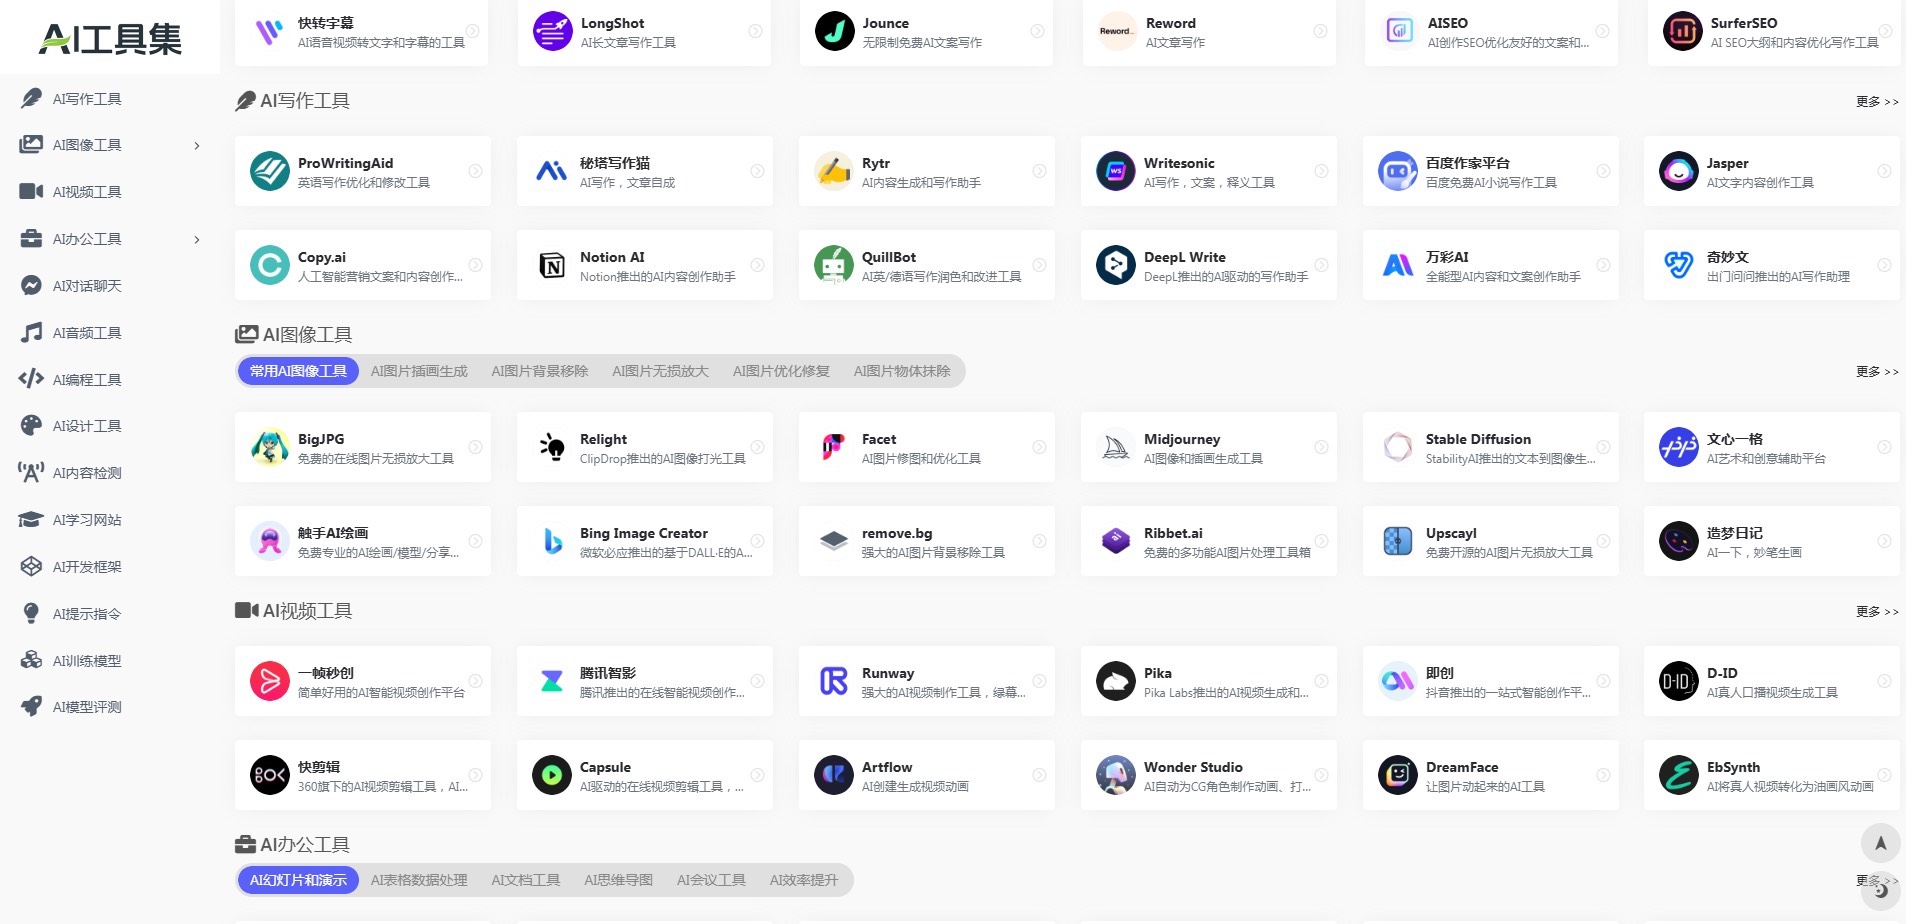Switch to the AI效率提升 tab
Viewport: 1906px width, 924px height.
coord(804,880)
